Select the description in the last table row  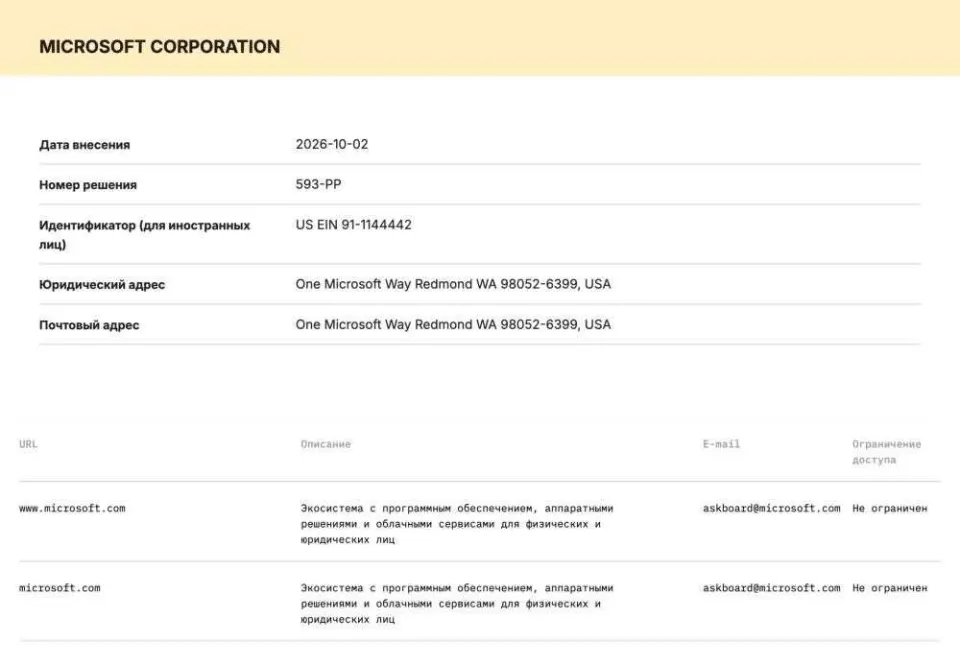tap(457, 604)
